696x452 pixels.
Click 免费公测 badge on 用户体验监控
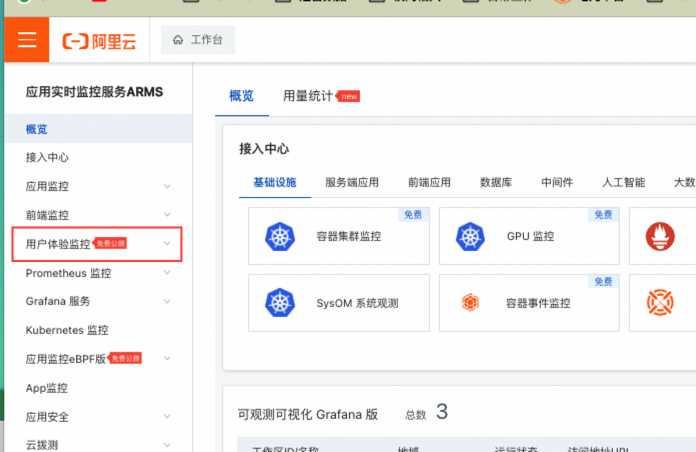tap(111, 243)
